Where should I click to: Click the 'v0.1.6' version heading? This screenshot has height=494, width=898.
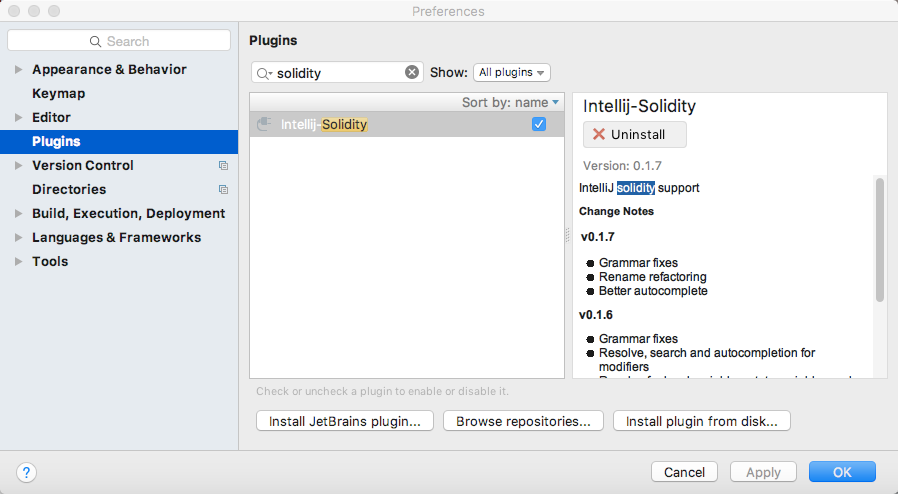[x=596, y=315]
